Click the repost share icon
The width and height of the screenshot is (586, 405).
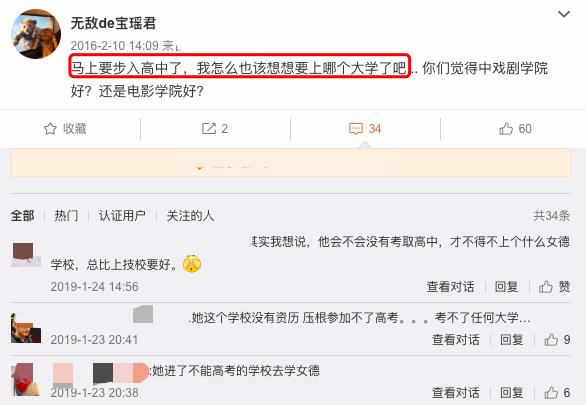(209, 129)
